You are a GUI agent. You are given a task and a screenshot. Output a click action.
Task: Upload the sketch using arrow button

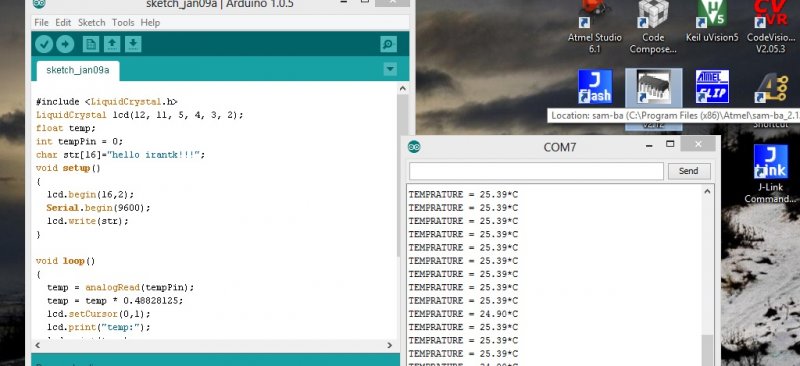pos(65,44)
